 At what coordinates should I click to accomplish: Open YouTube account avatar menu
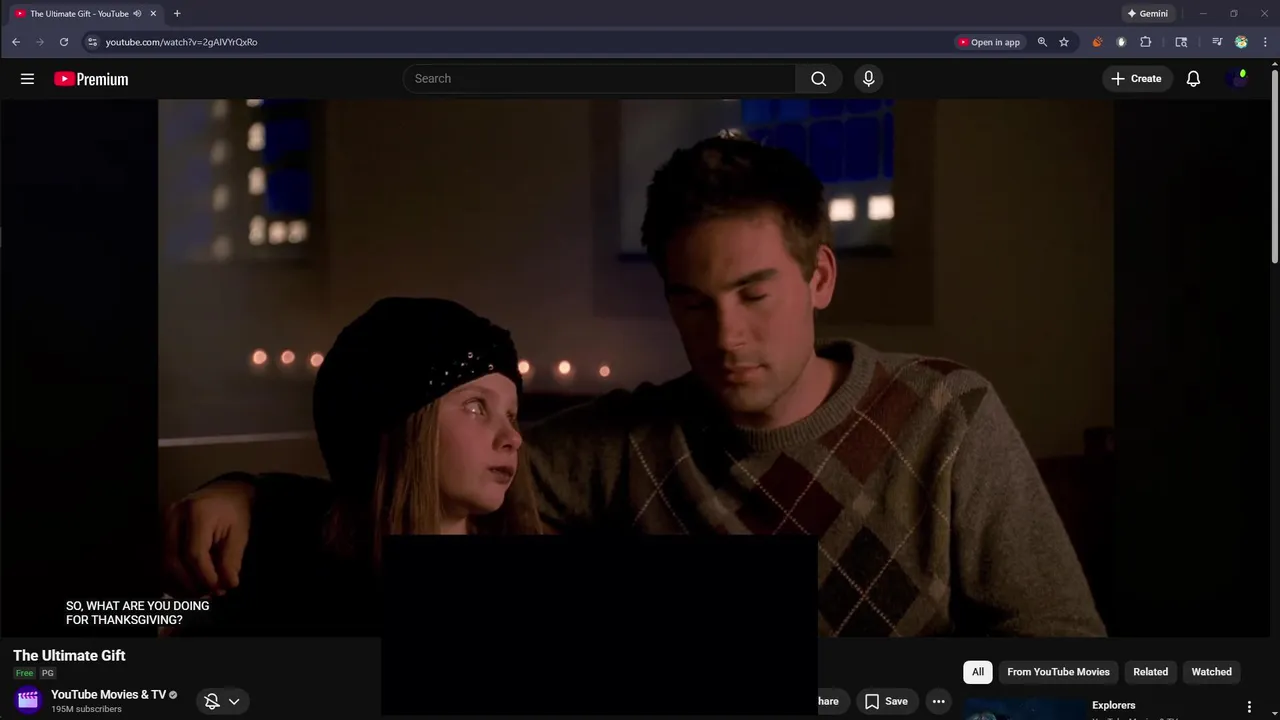[1239, 79]
